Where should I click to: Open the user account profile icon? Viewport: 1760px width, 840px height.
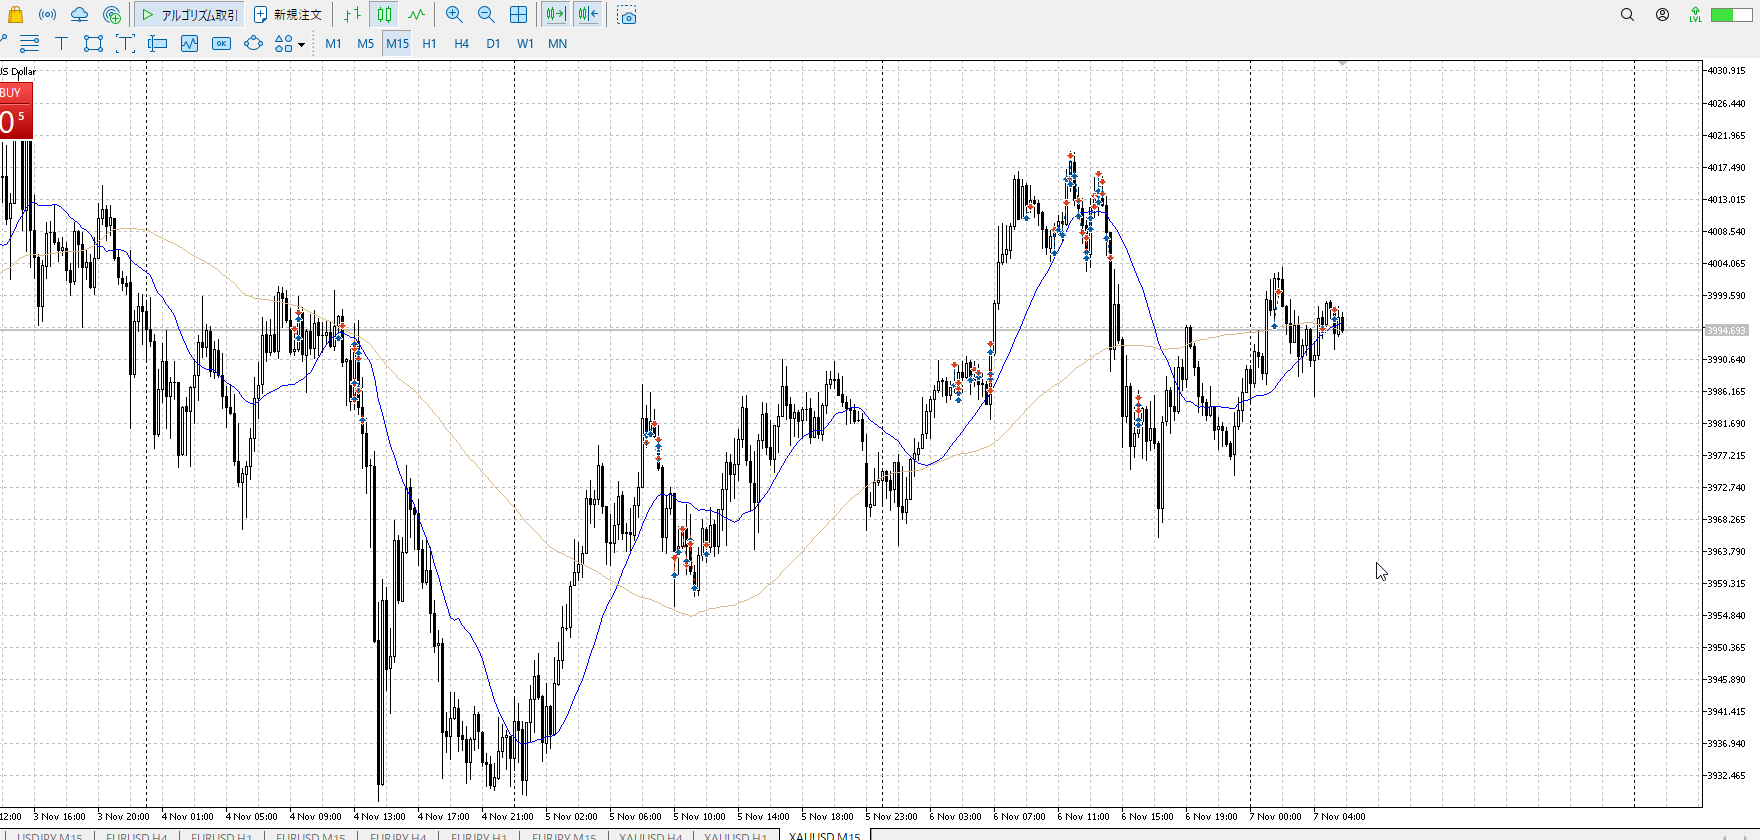[1662, 15]
